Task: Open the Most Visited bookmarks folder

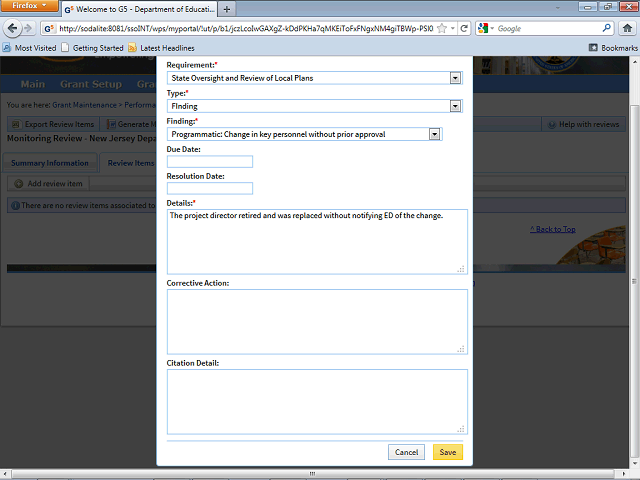Action: click(x=30, y=48)
